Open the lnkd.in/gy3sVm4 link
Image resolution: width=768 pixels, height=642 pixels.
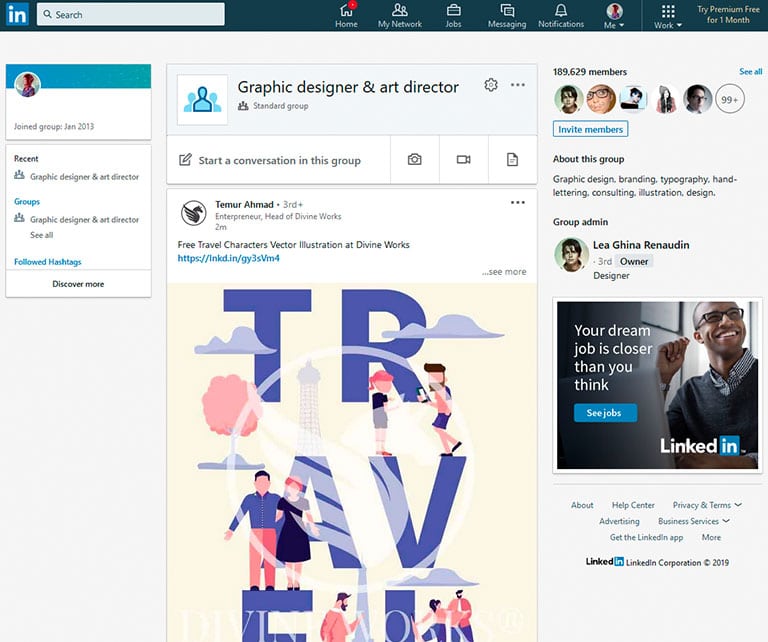(x=228, y=258)
